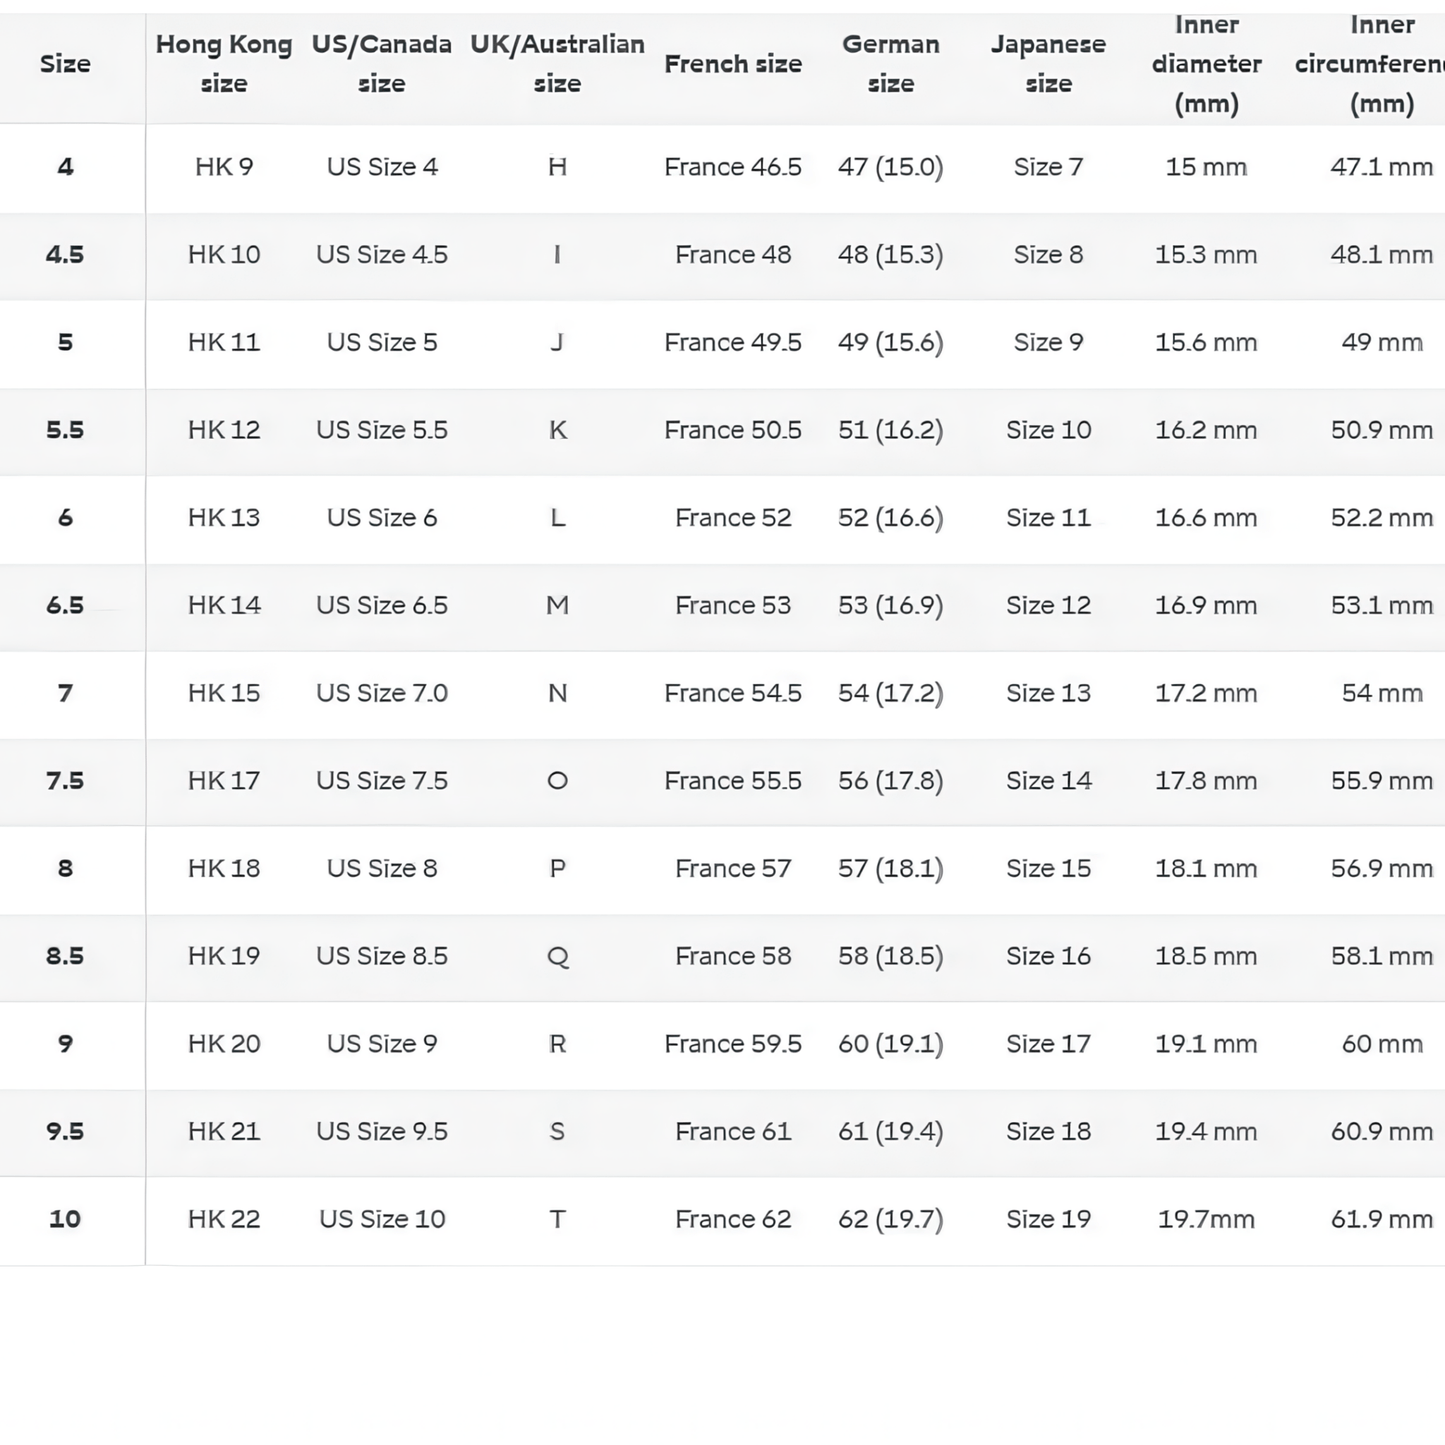Select the Inner circumference column header
The height and width of the screenshot is (1445, 1445).
click(1380, 64)
